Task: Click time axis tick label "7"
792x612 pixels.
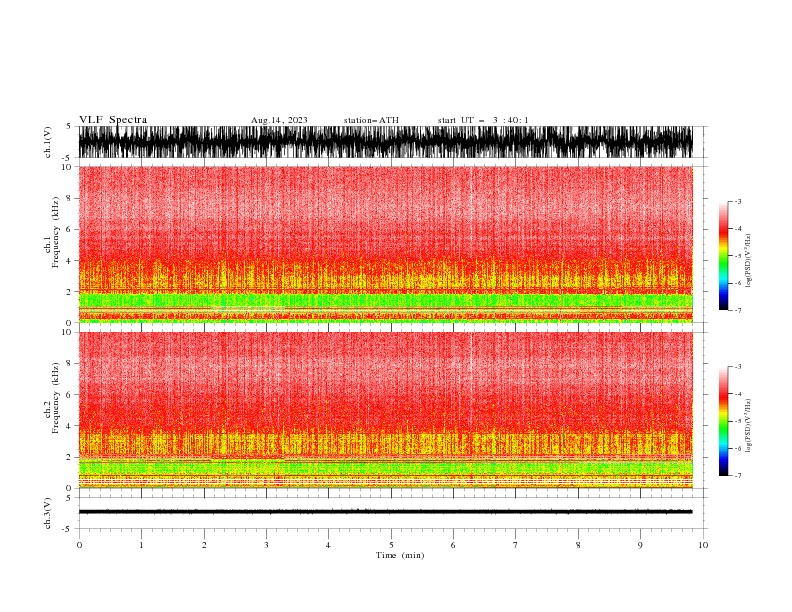Action: click(516, 545)
